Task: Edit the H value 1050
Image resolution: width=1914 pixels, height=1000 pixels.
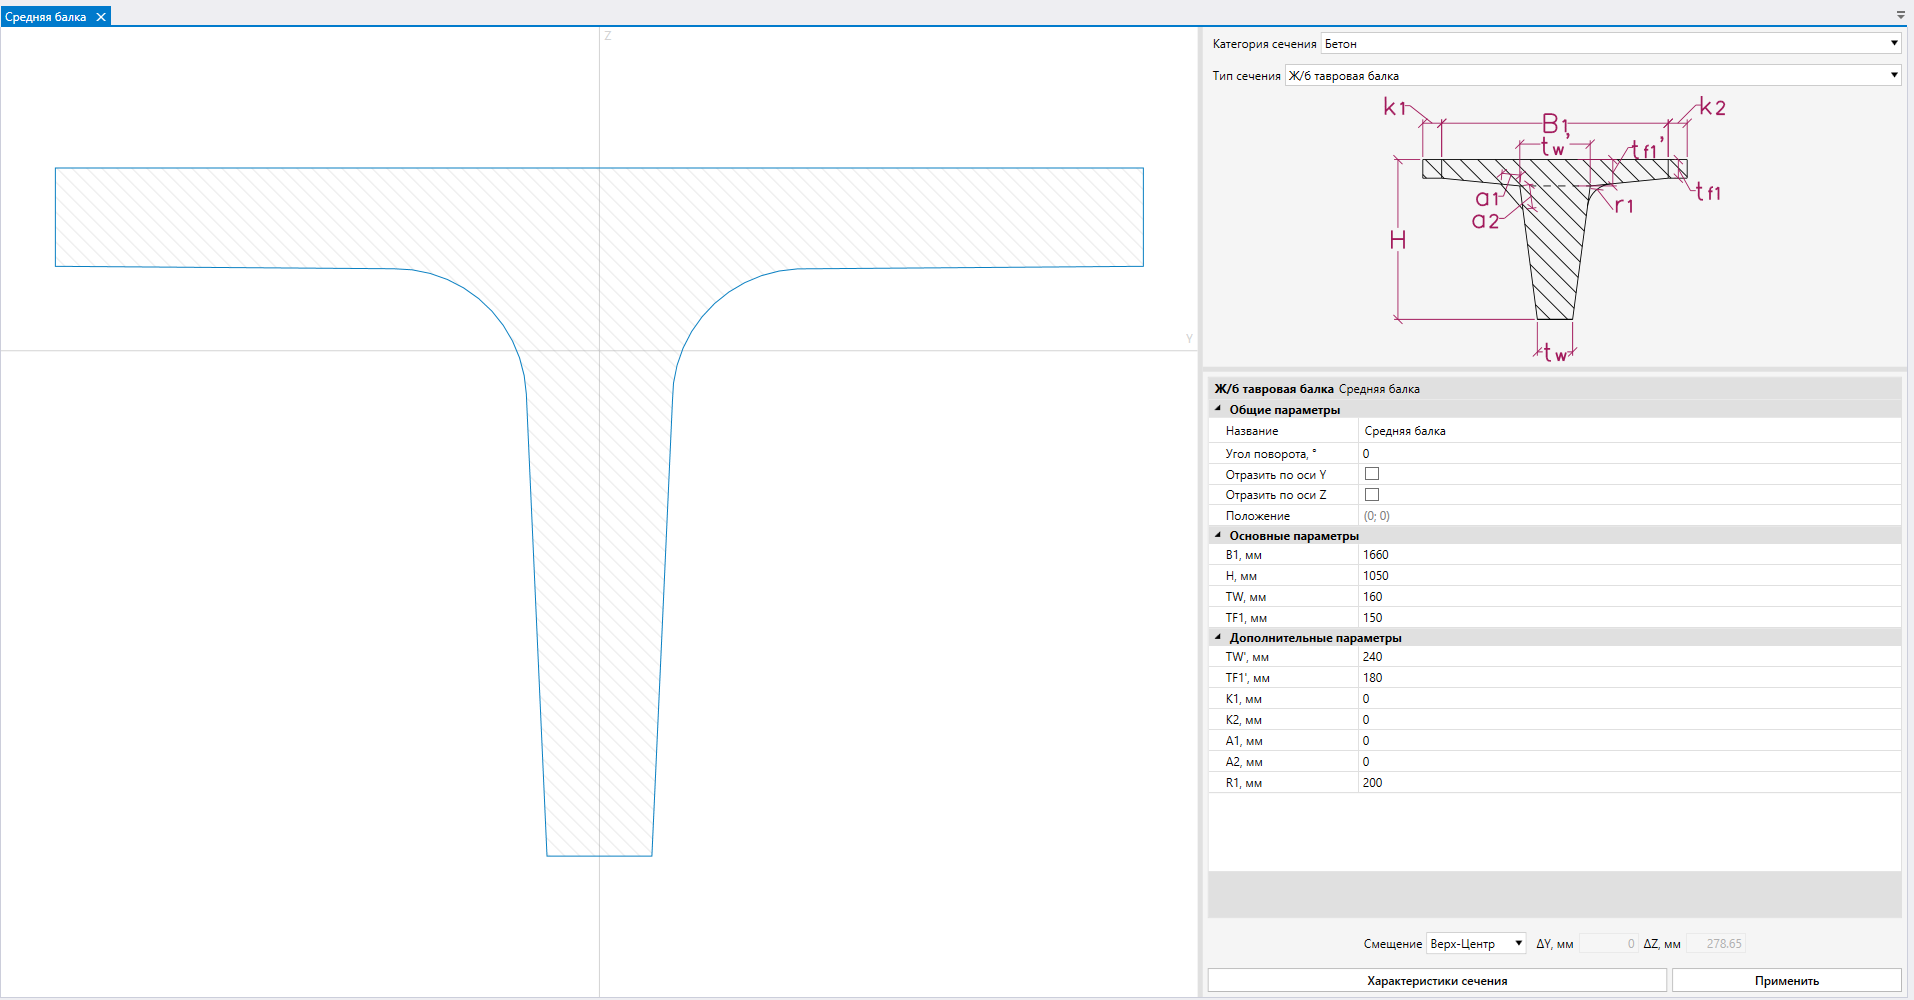Action: point(1630,576)
